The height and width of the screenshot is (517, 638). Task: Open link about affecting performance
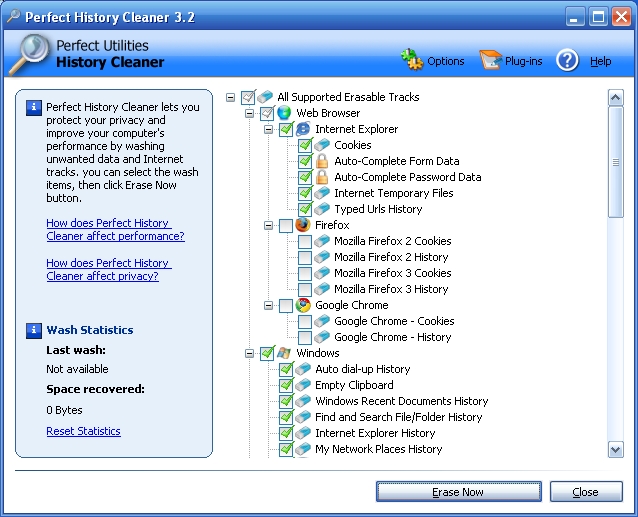click(115, 229)
